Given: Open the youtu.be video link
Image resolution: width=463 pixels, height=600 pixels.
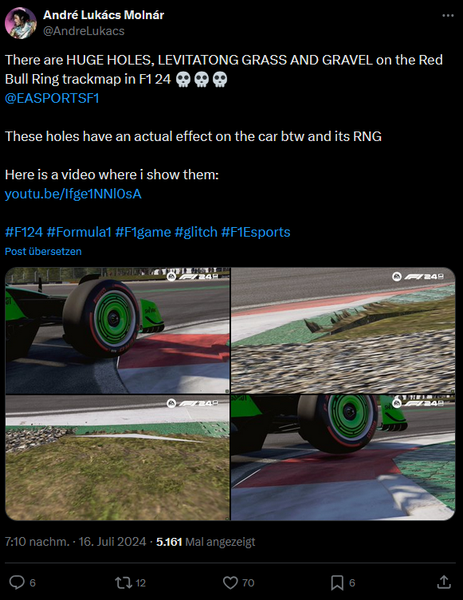Looking at the screenshot, I should 73,194.
